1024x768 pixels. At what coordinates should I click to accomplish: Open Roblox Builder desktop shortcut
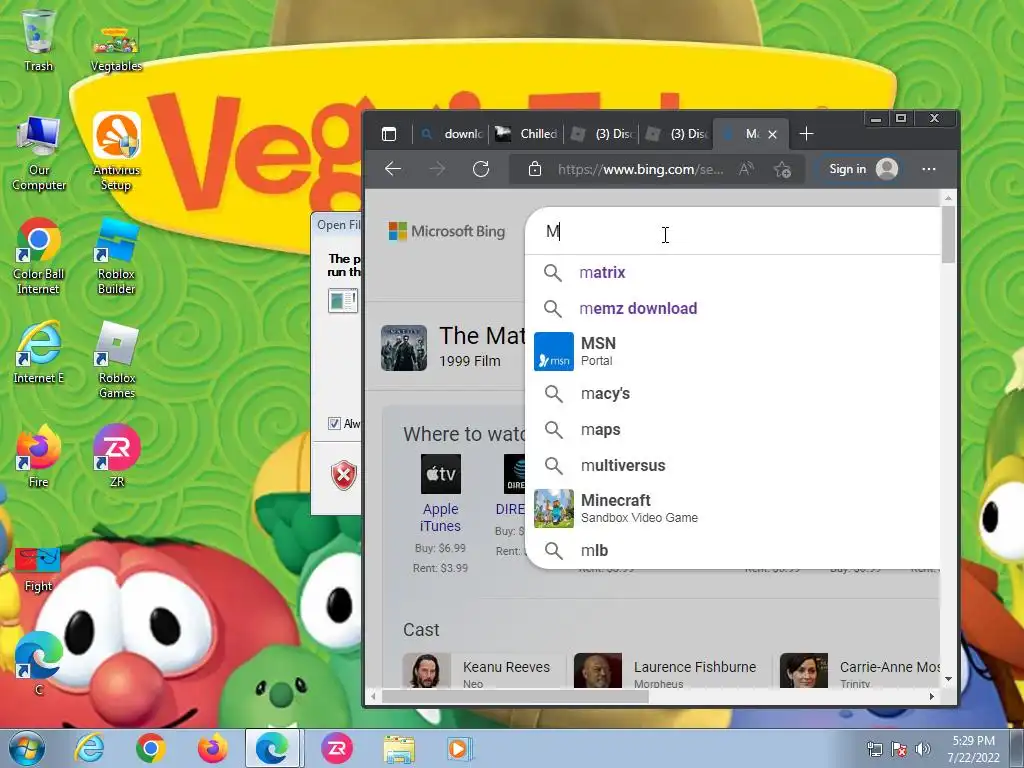point(116,257)
